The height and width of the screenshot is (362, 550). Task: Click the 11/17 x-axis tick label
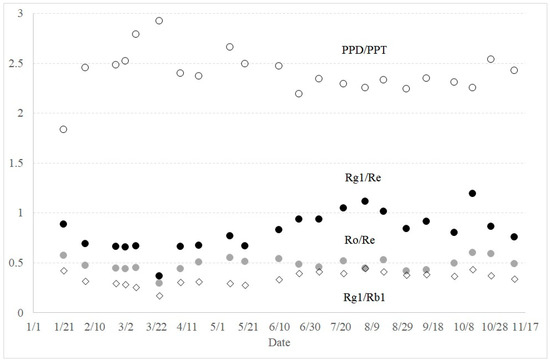525,327
